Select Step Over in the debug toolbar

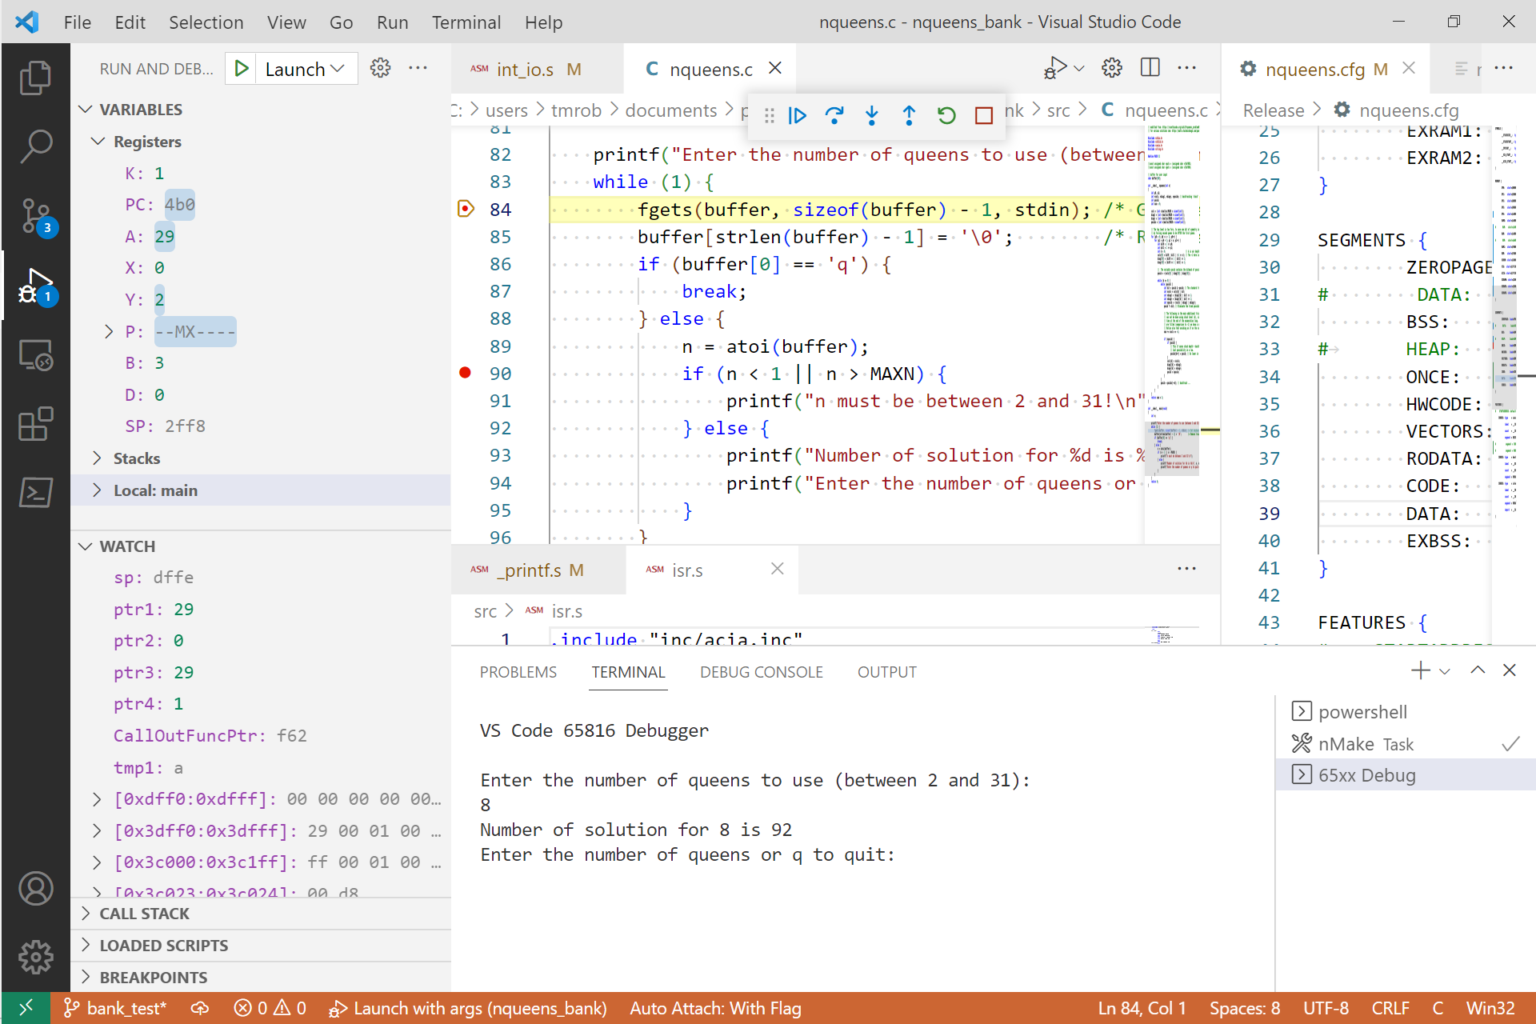pyautogui.click(x=834, y=115)
